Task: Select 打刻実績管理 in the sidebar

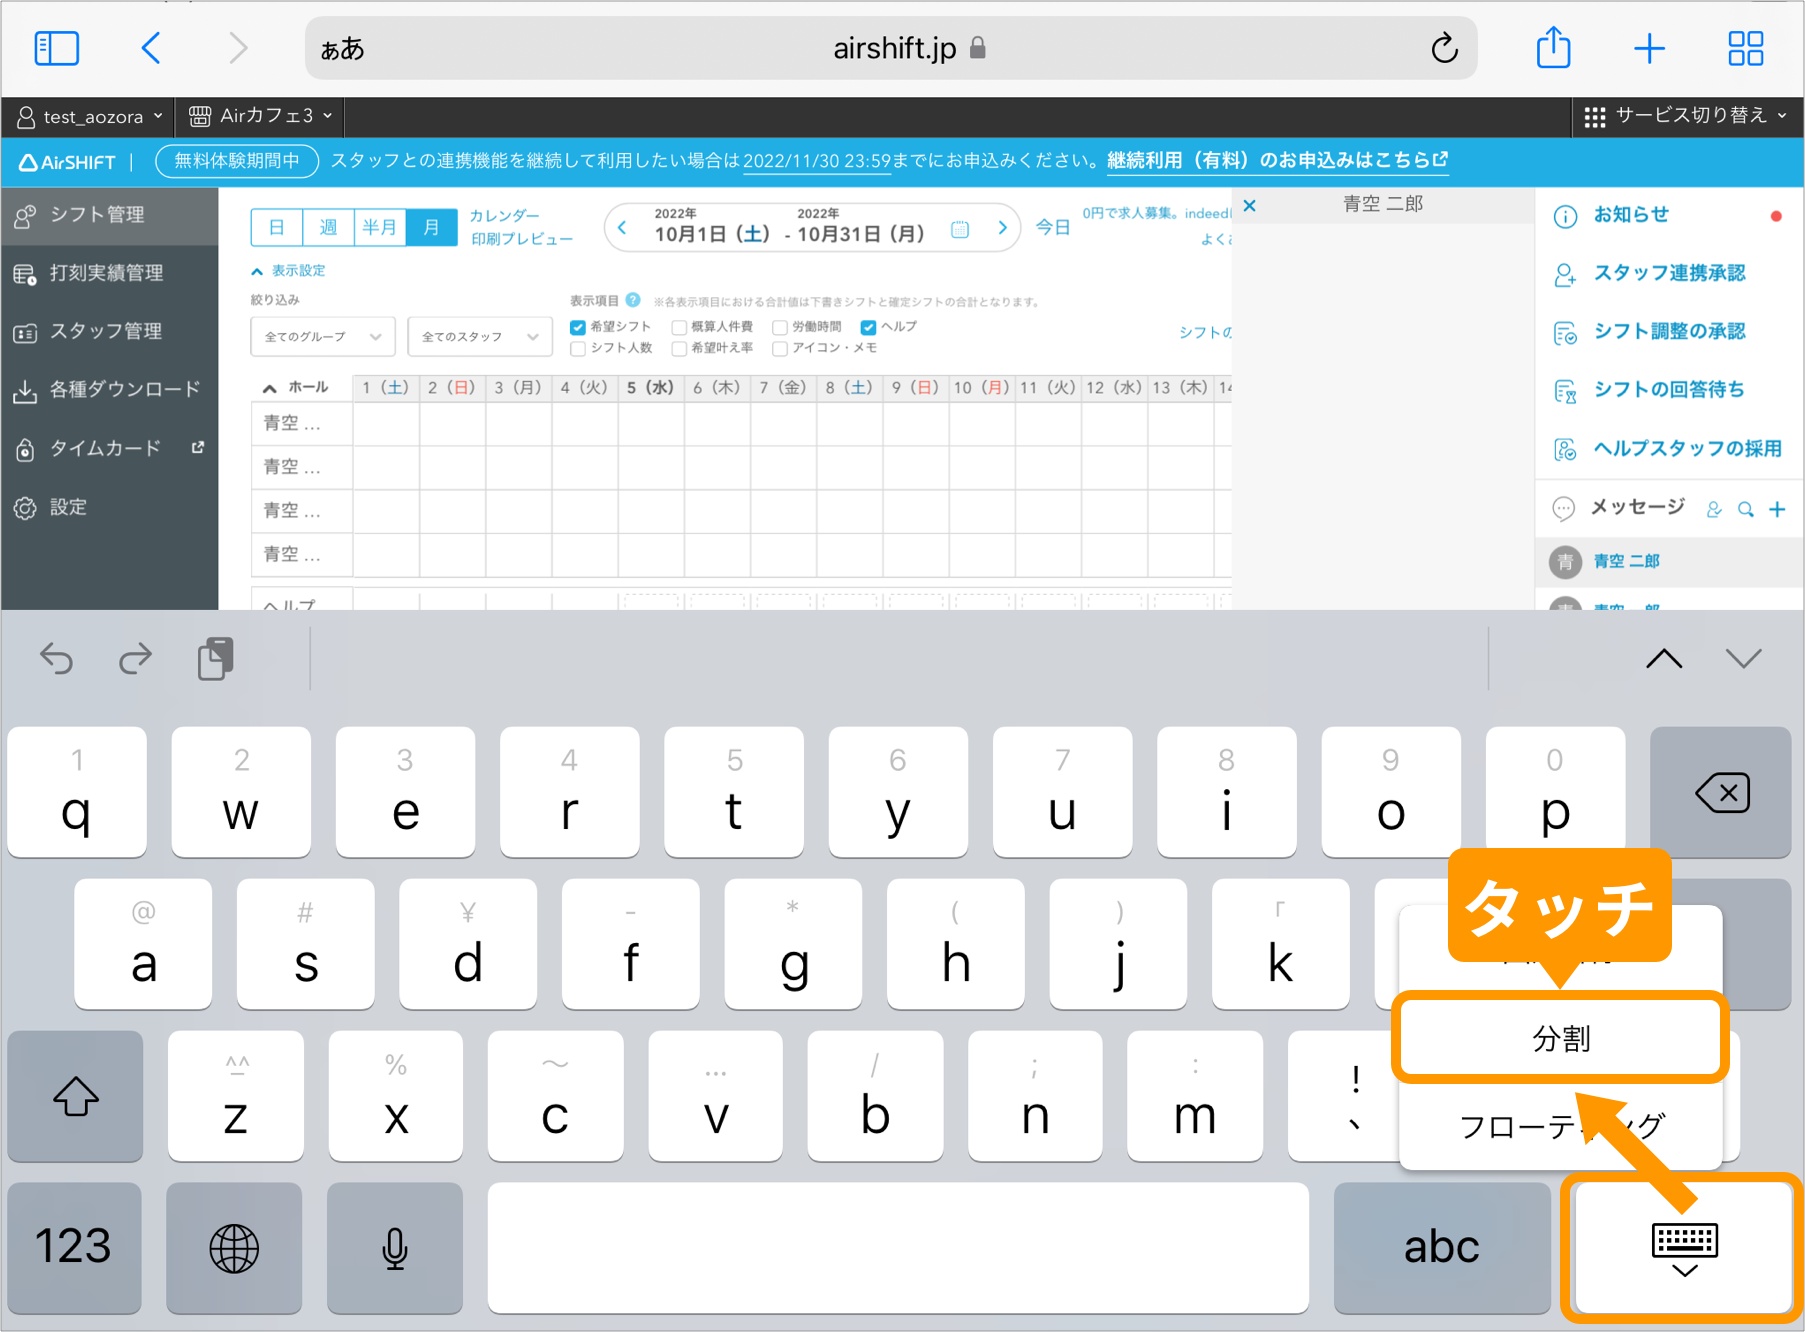Action: [105, 273]
